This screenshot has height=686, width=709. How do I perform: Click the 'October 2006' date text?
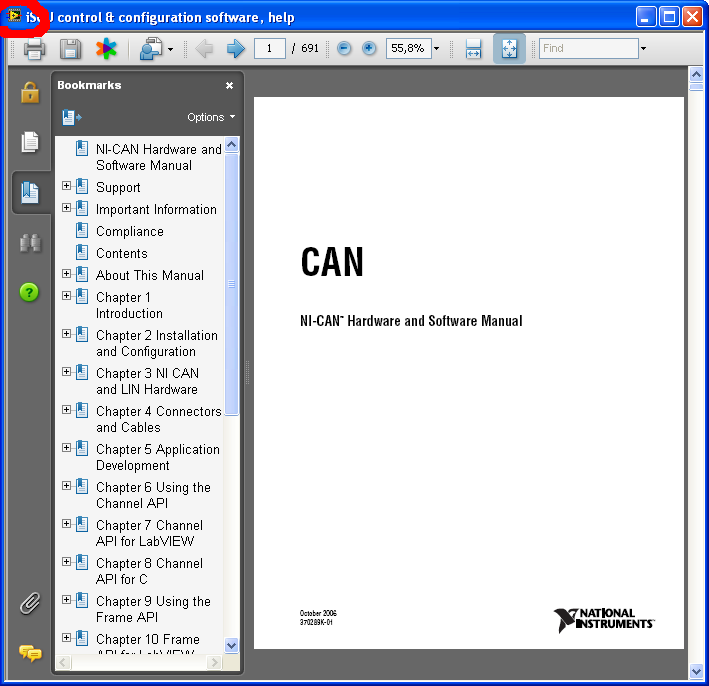pyautogui.click(x=318, y=613)
